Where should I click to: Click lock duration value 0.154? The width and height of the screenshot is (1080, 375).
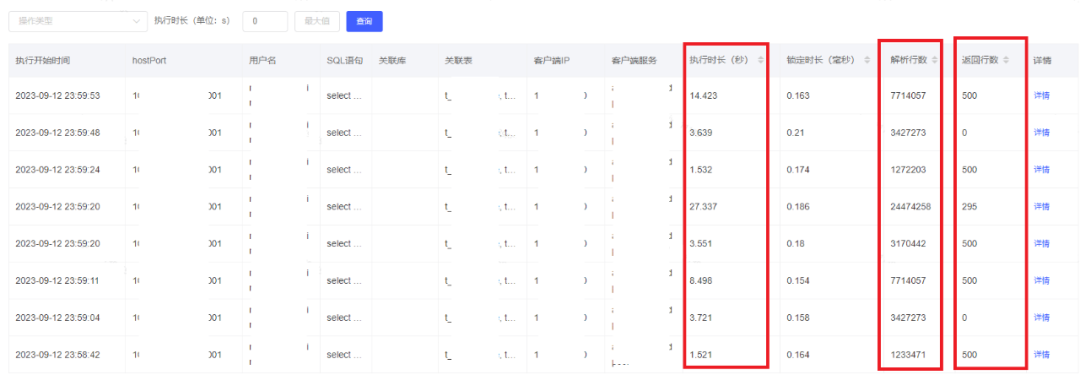pyautogui.click(x=798, y=281)
